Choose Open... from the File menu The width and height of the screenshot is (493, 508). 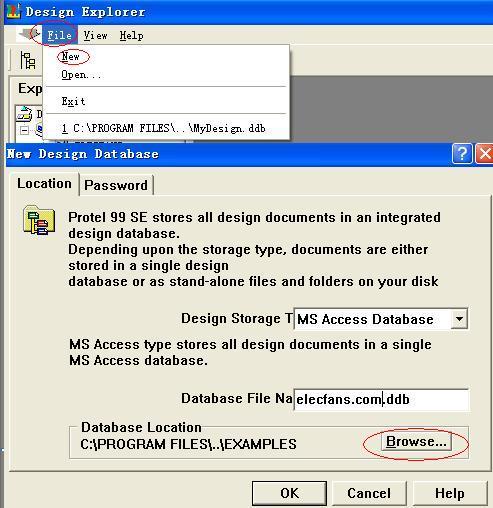tap(81, 74)
